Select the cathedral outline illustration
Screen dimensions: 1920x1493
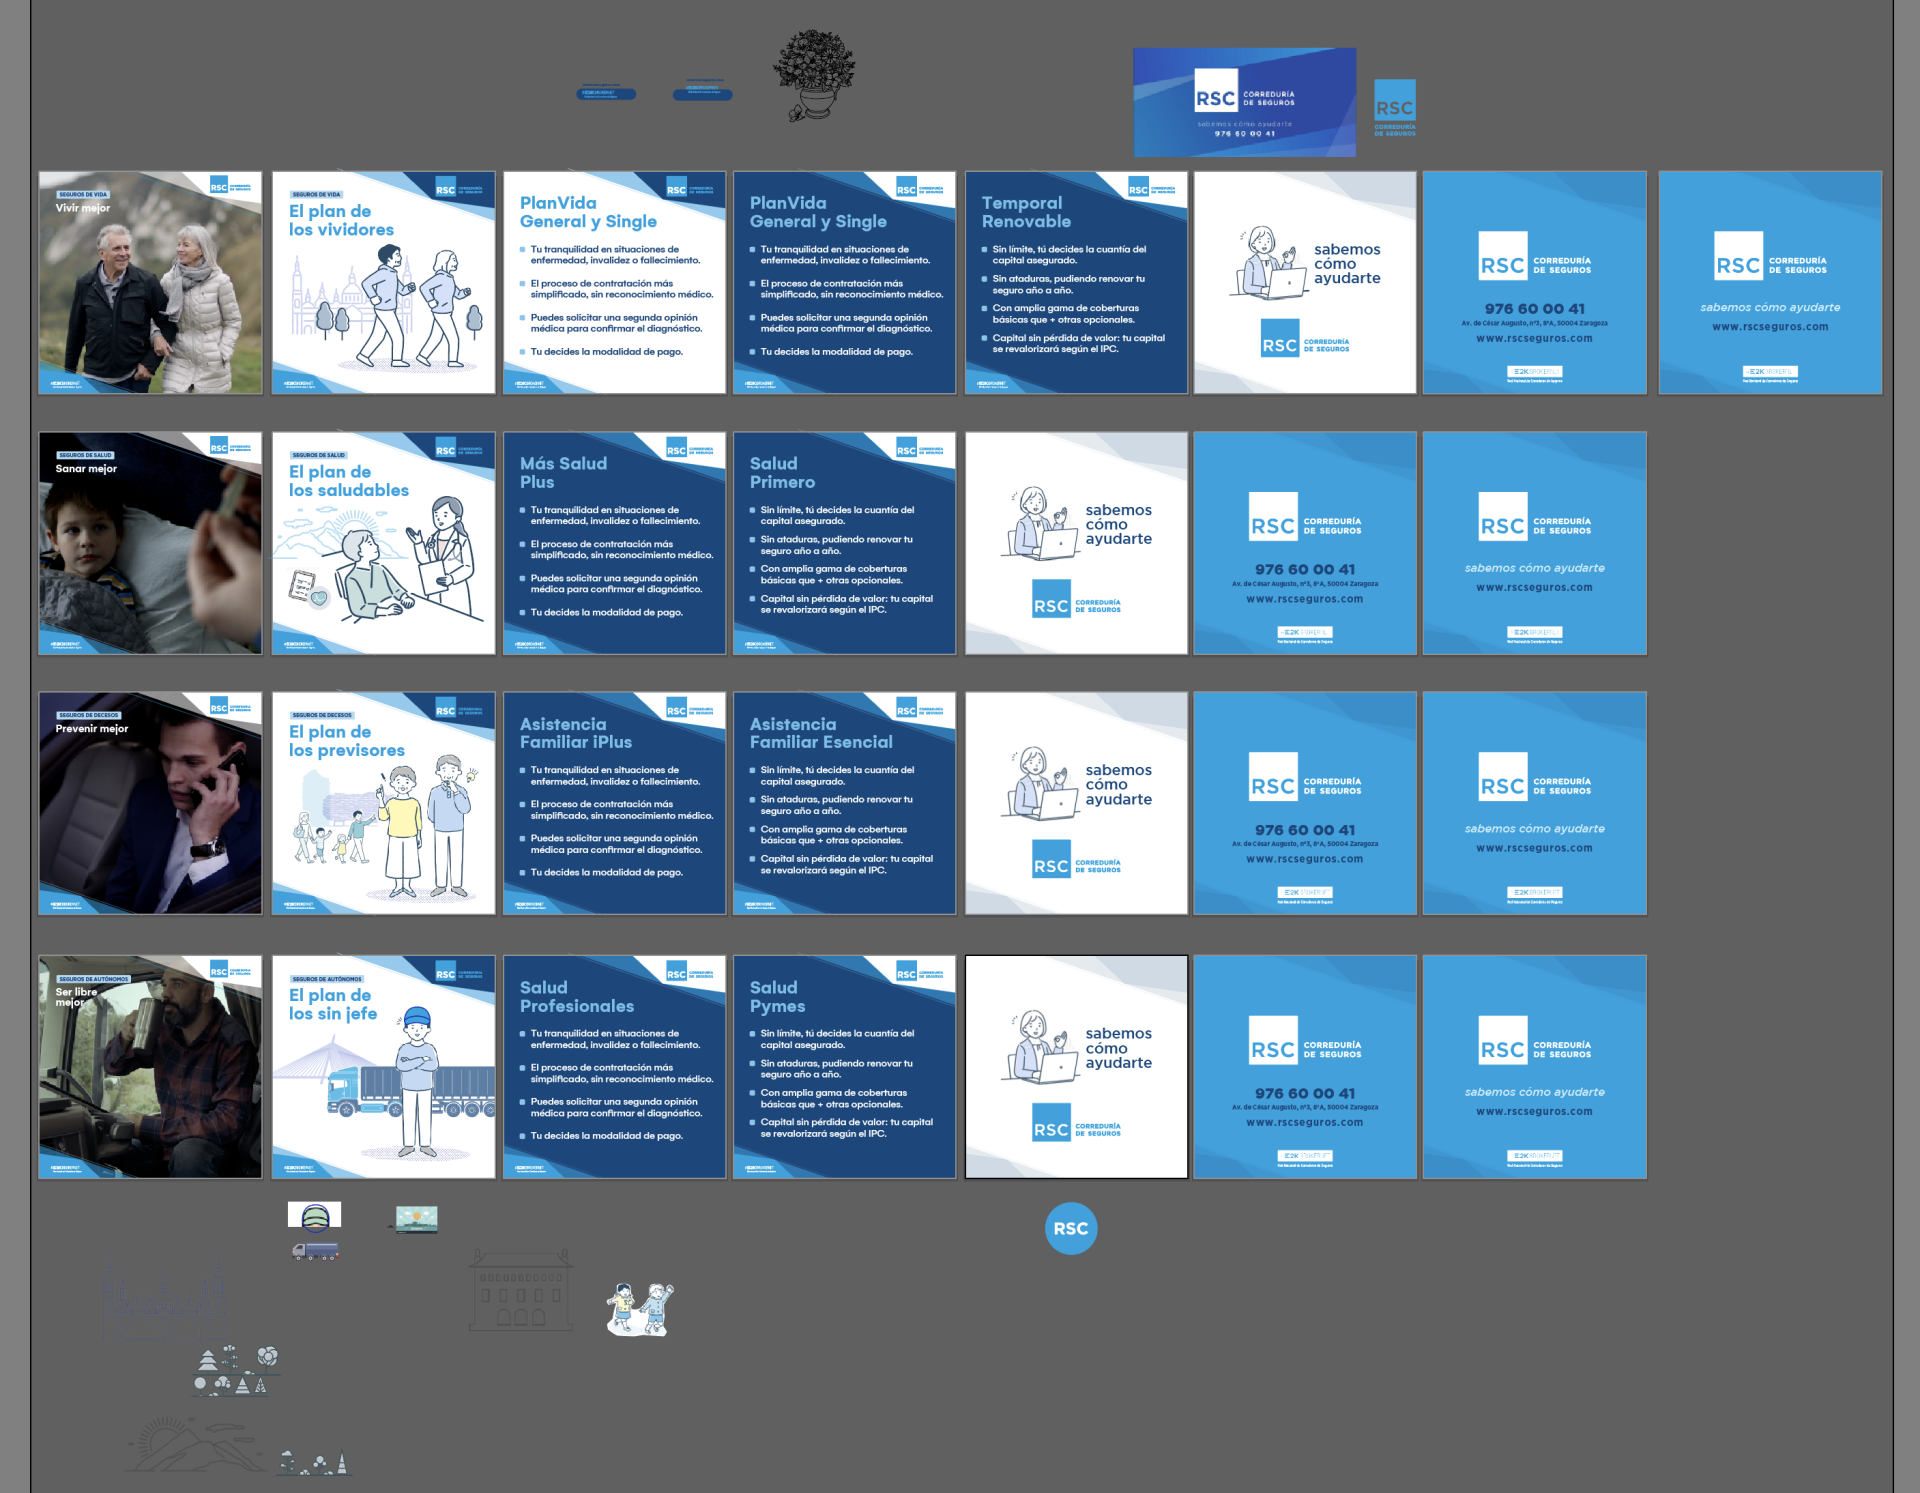pyautogui.click(x=165, y=1300)
